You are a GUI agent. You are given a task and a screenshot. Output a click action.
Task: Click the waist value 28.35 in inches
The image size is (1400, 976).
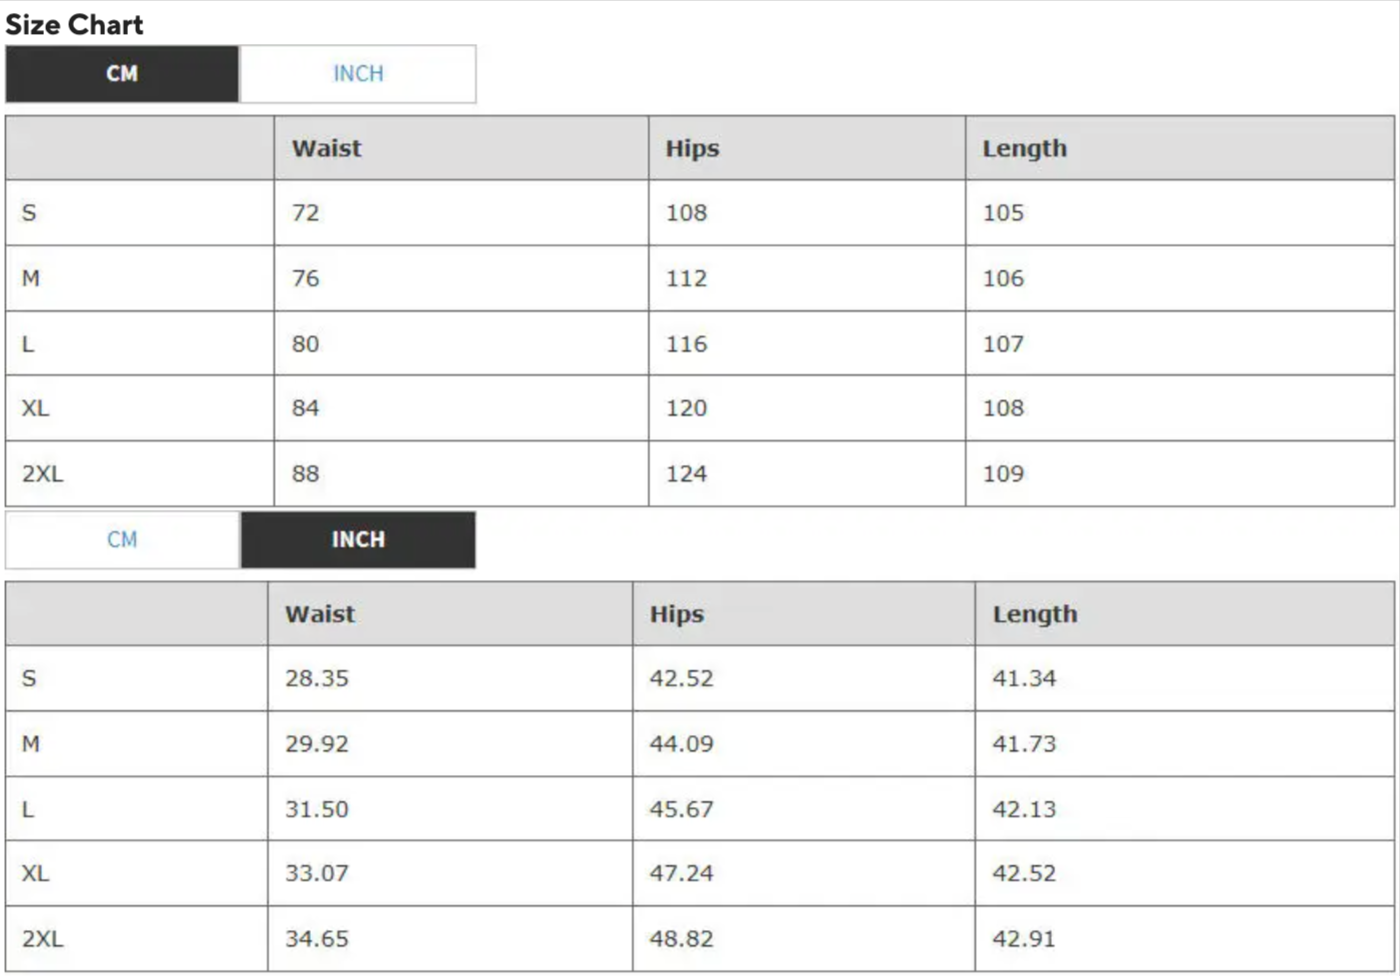coord(317,678)
